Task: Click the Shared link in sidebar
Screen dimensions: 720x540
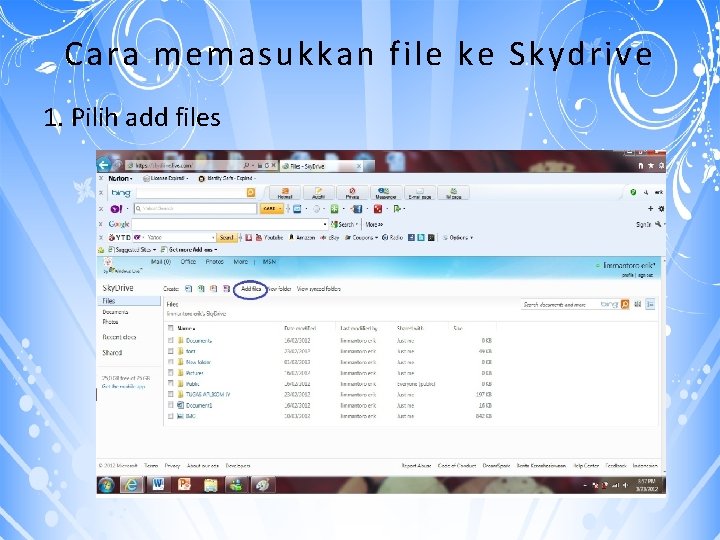Action: tap(112, 353)
